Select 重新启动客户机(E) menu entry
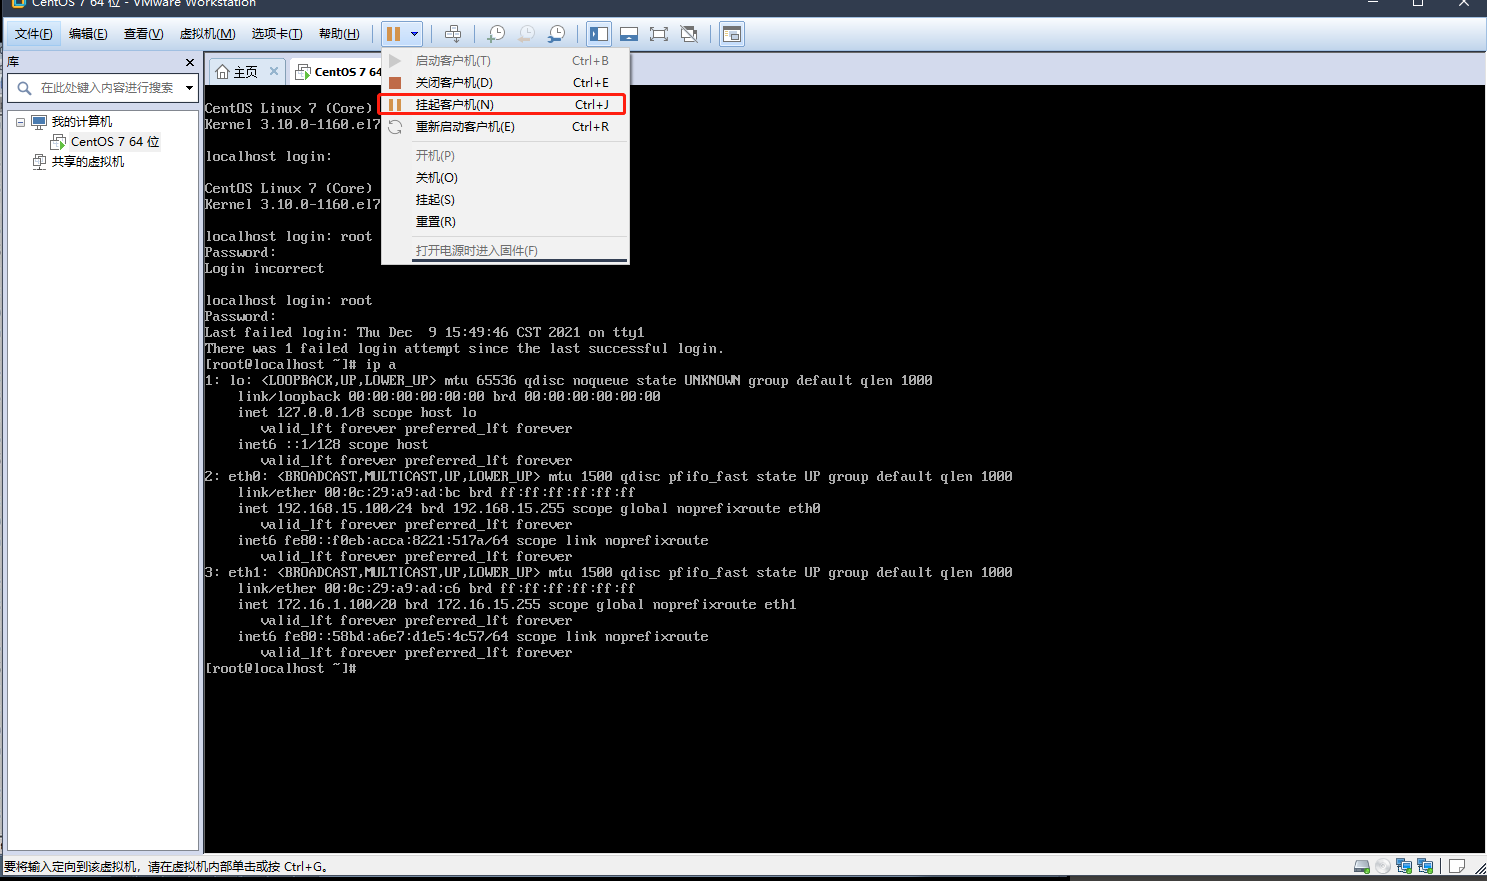Screen dimensions: 1487x881 pos(505,127)
